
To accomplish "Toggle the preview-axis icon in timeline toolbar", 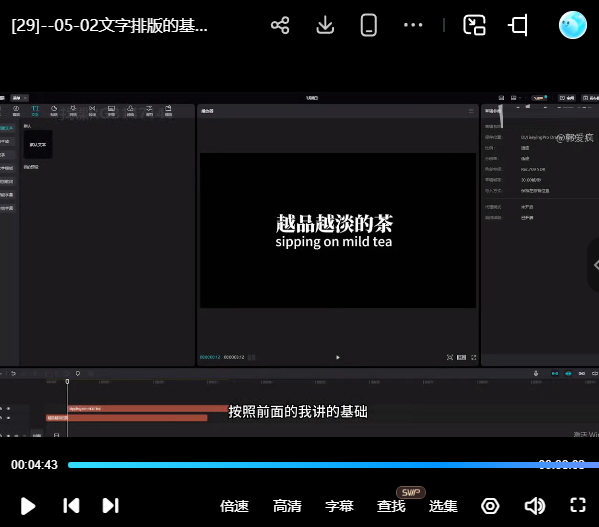I will click(594, 373).
